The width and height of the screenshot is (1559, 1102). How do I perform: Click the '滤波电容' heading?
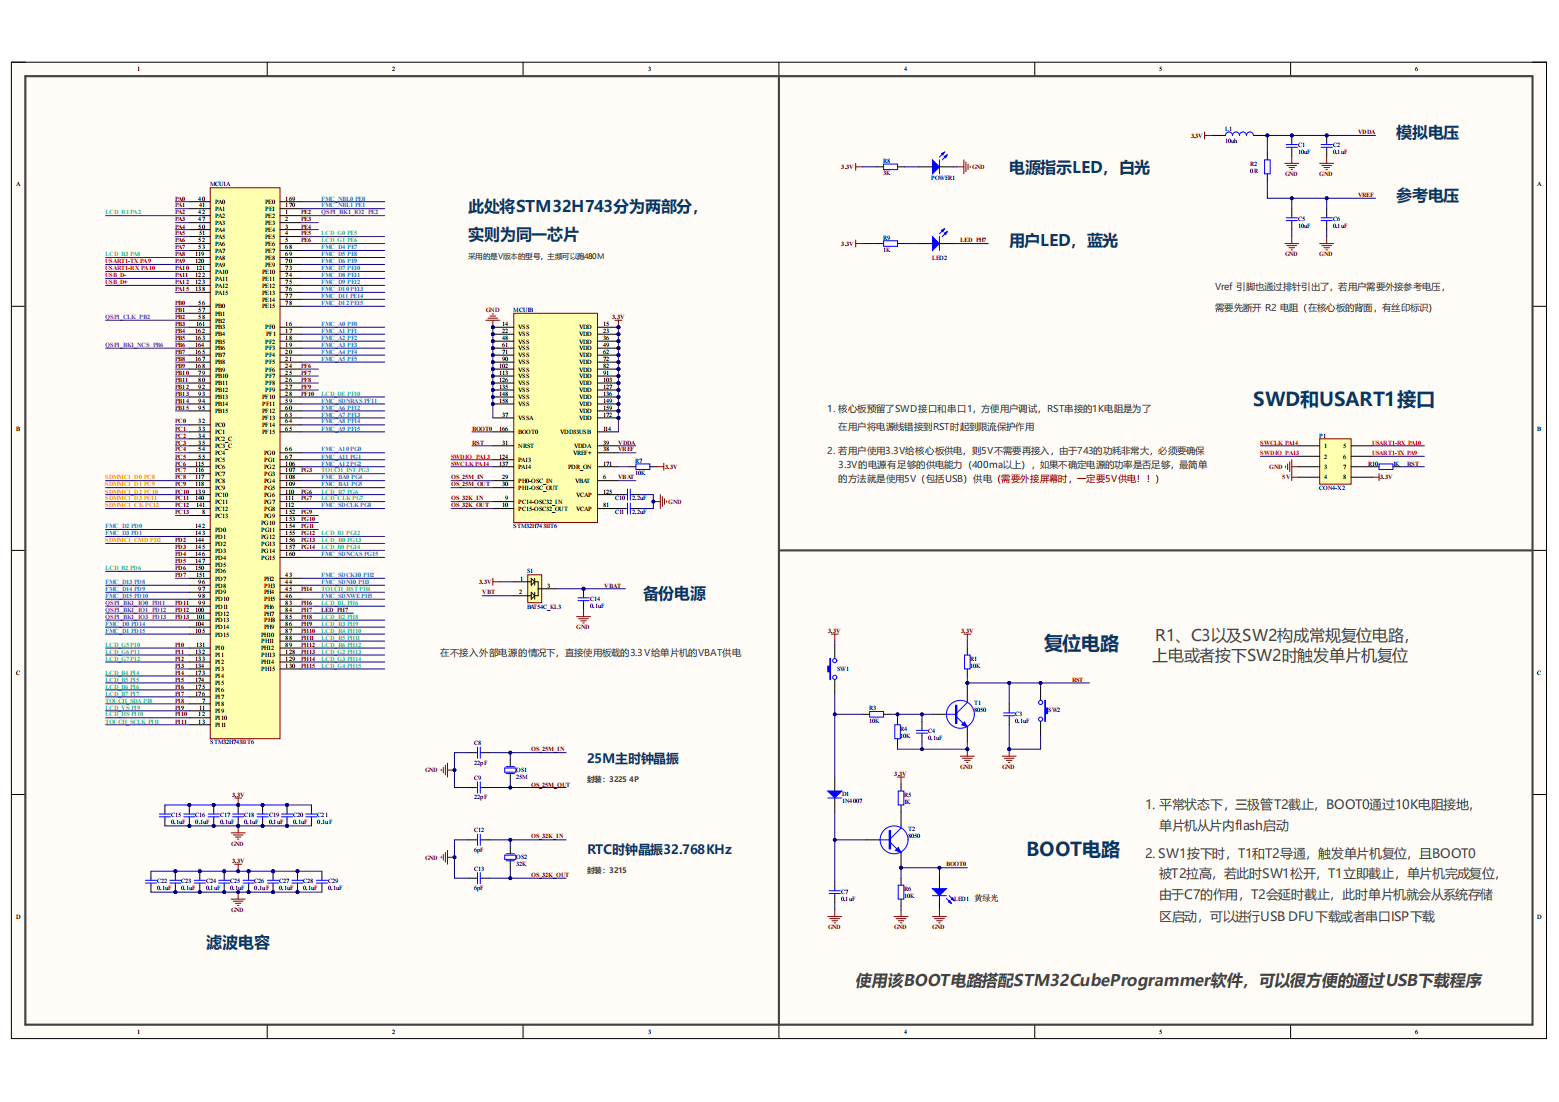coord(238,943)
